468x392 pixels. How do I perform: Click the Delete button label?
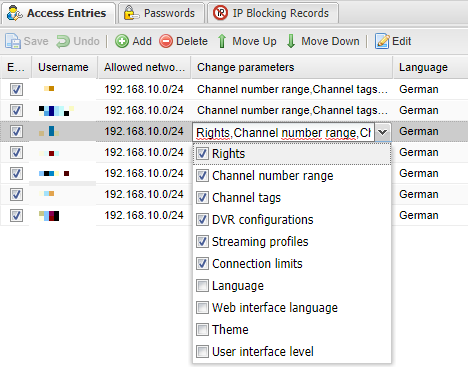click(x=192, y=41)
